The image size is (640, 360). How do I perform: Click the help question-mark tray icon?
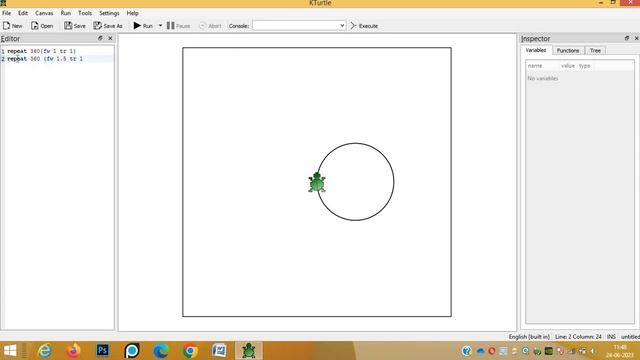tap(467, 351)
